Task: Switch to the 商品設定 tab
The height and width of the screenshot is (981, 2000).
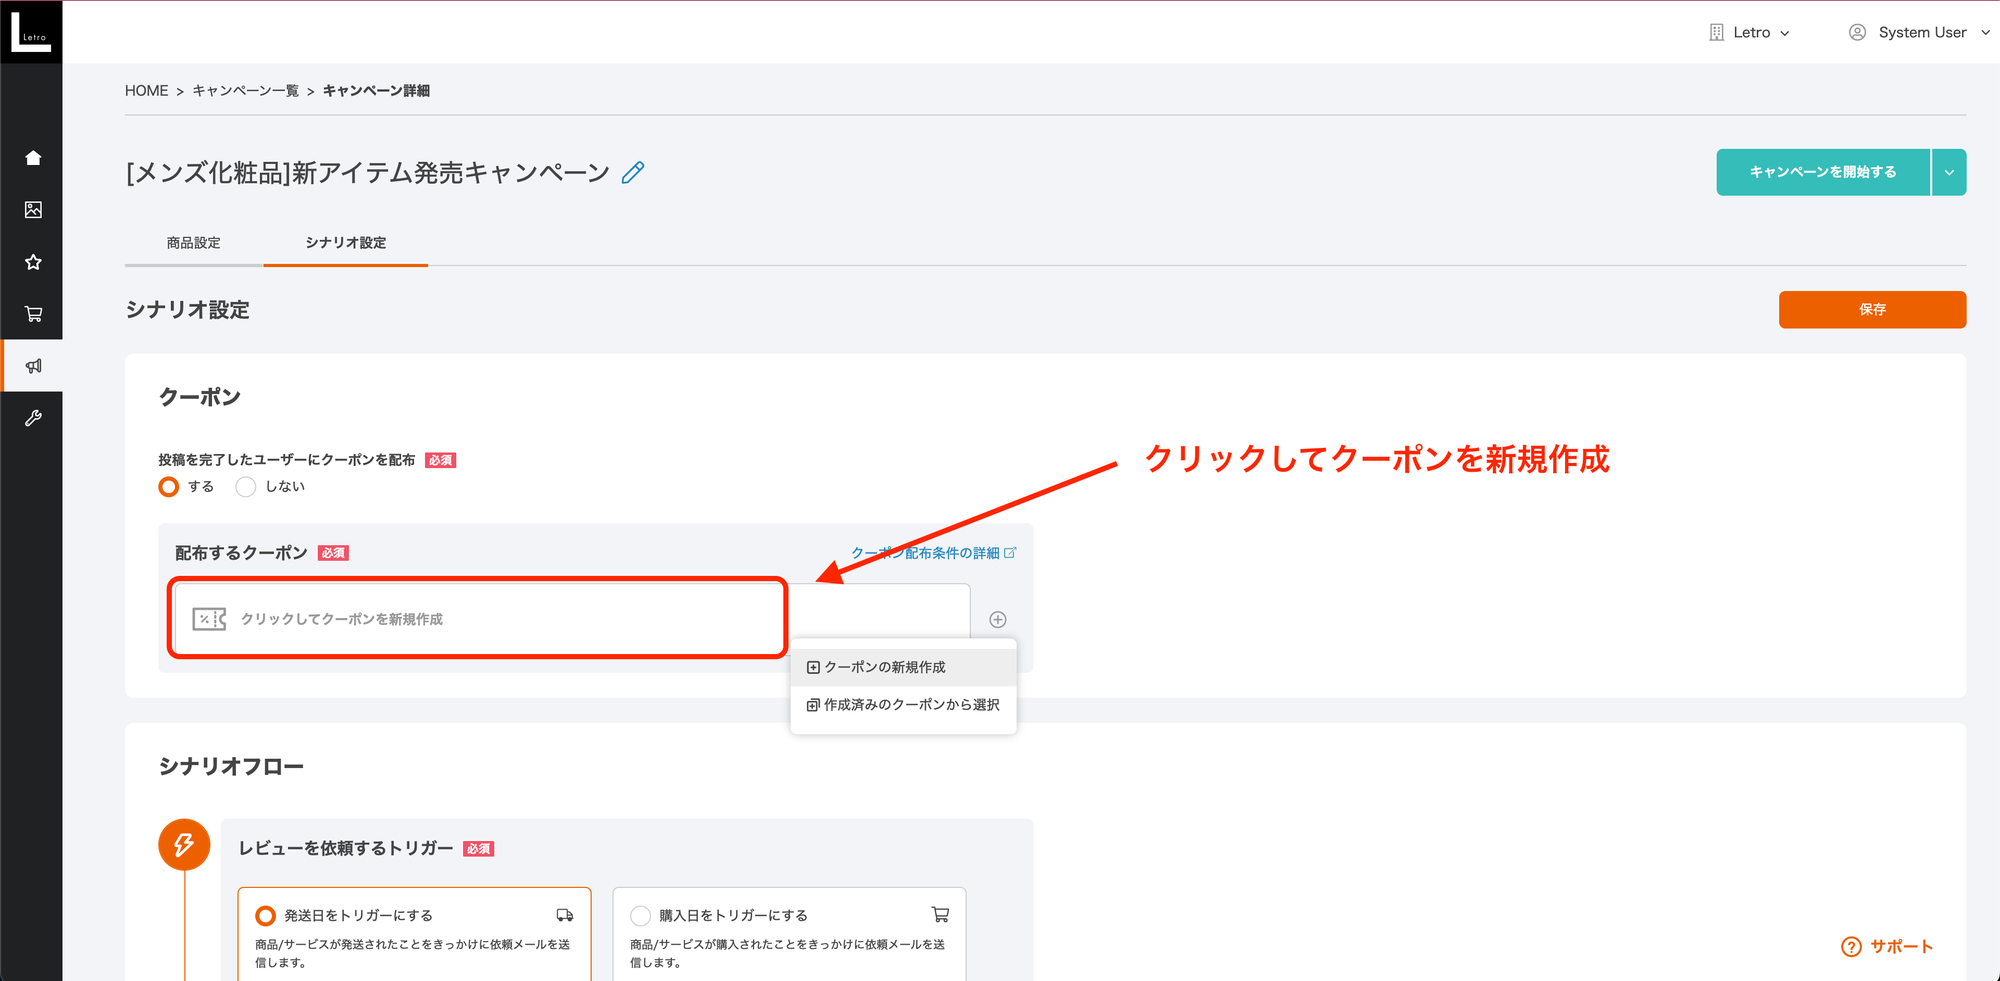Action: (194, 242)
